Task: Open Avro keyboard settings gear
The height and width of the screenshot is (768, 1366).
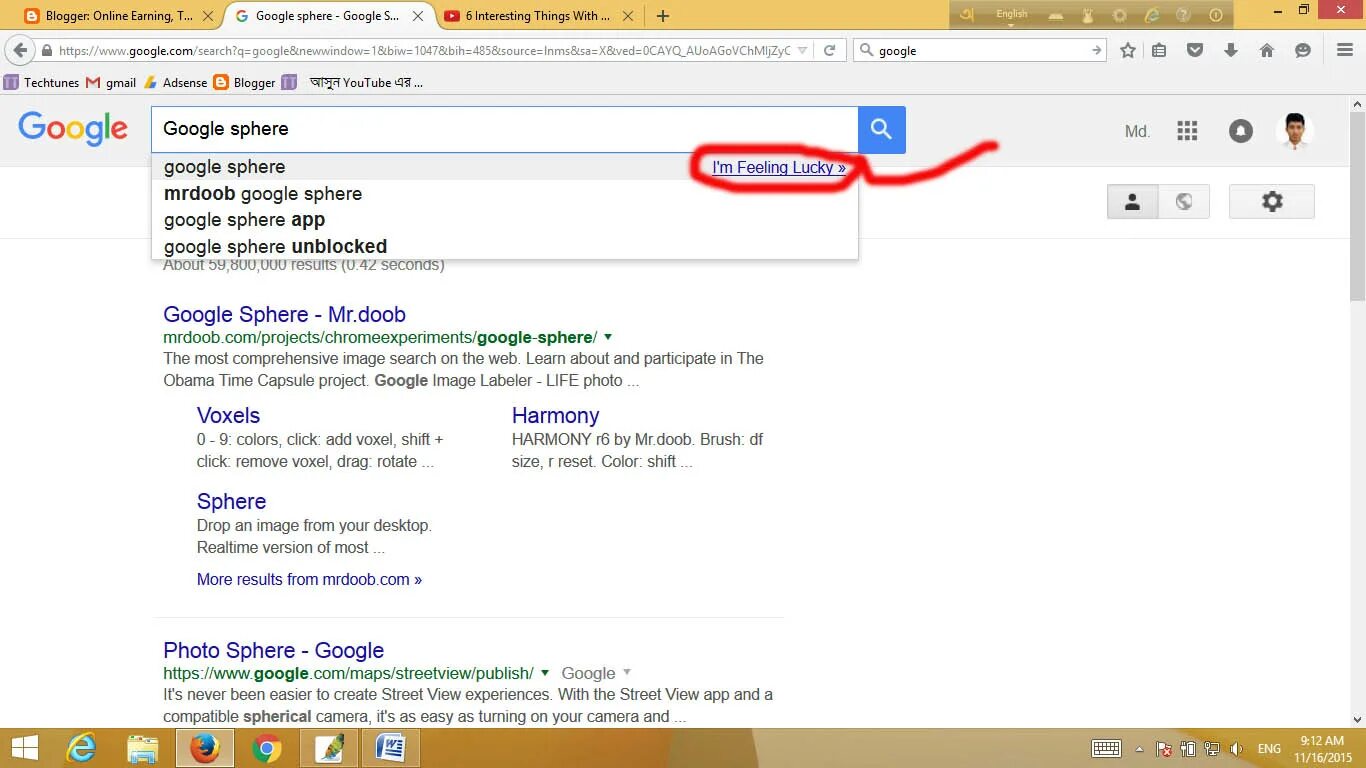Action: 1119,15
